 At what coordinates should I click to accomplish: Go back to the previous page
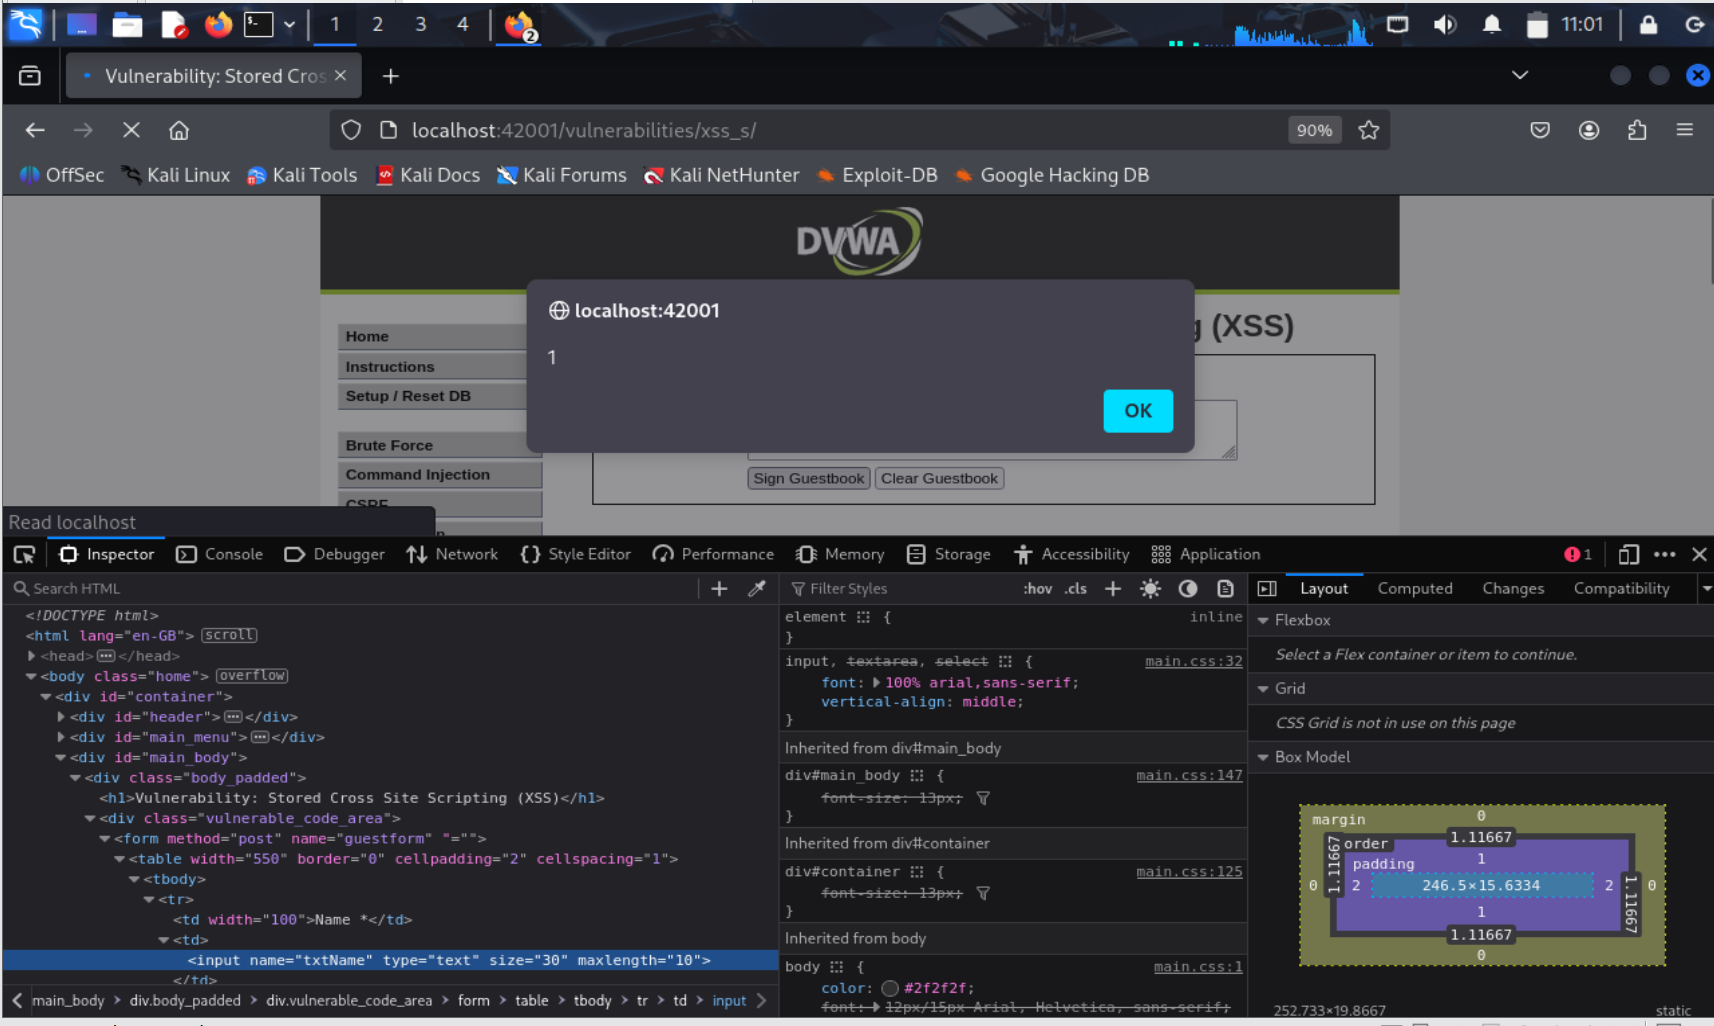pos(35,130)
